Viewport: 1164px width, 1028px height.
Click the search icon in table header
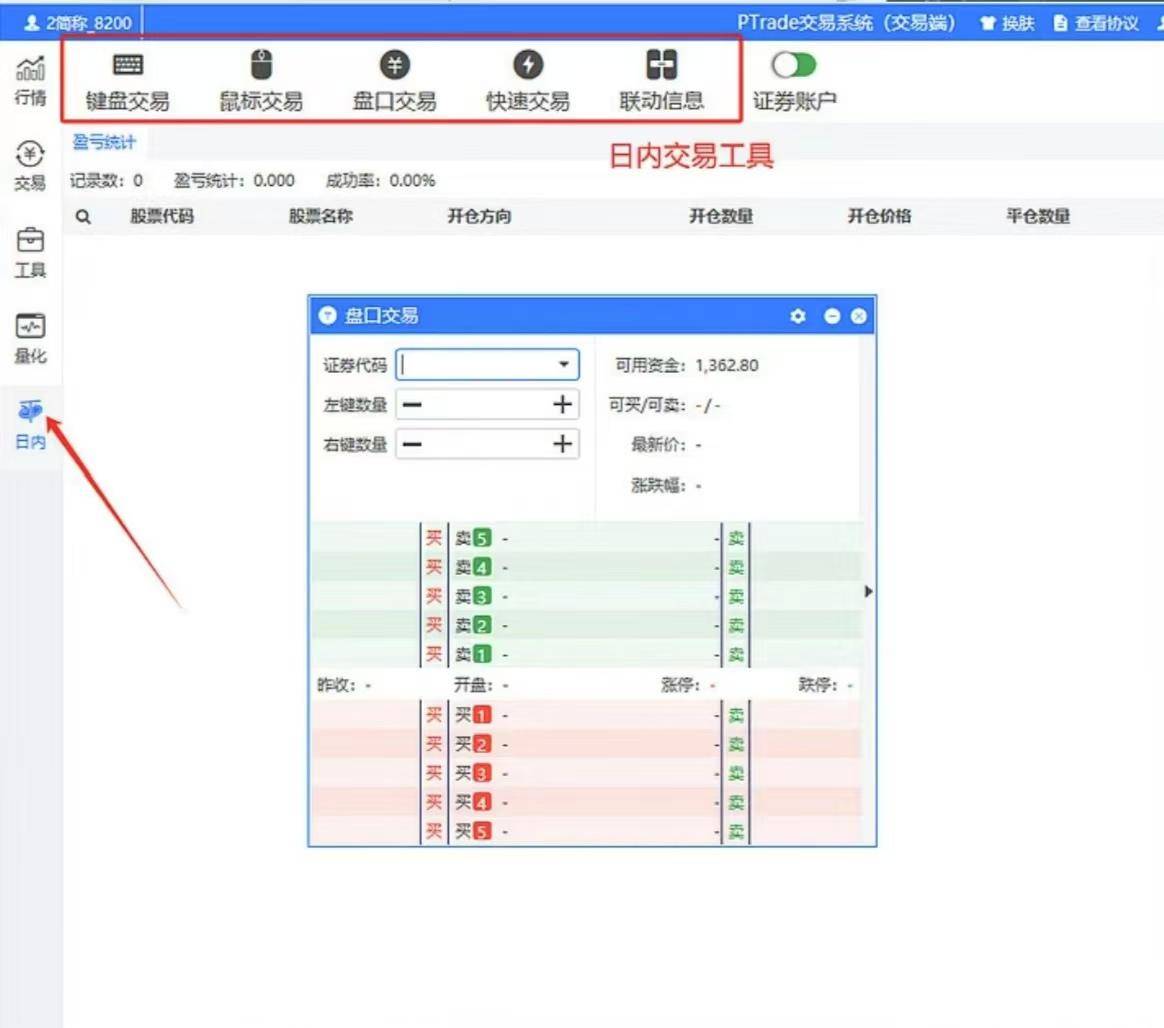coord(83,217)
